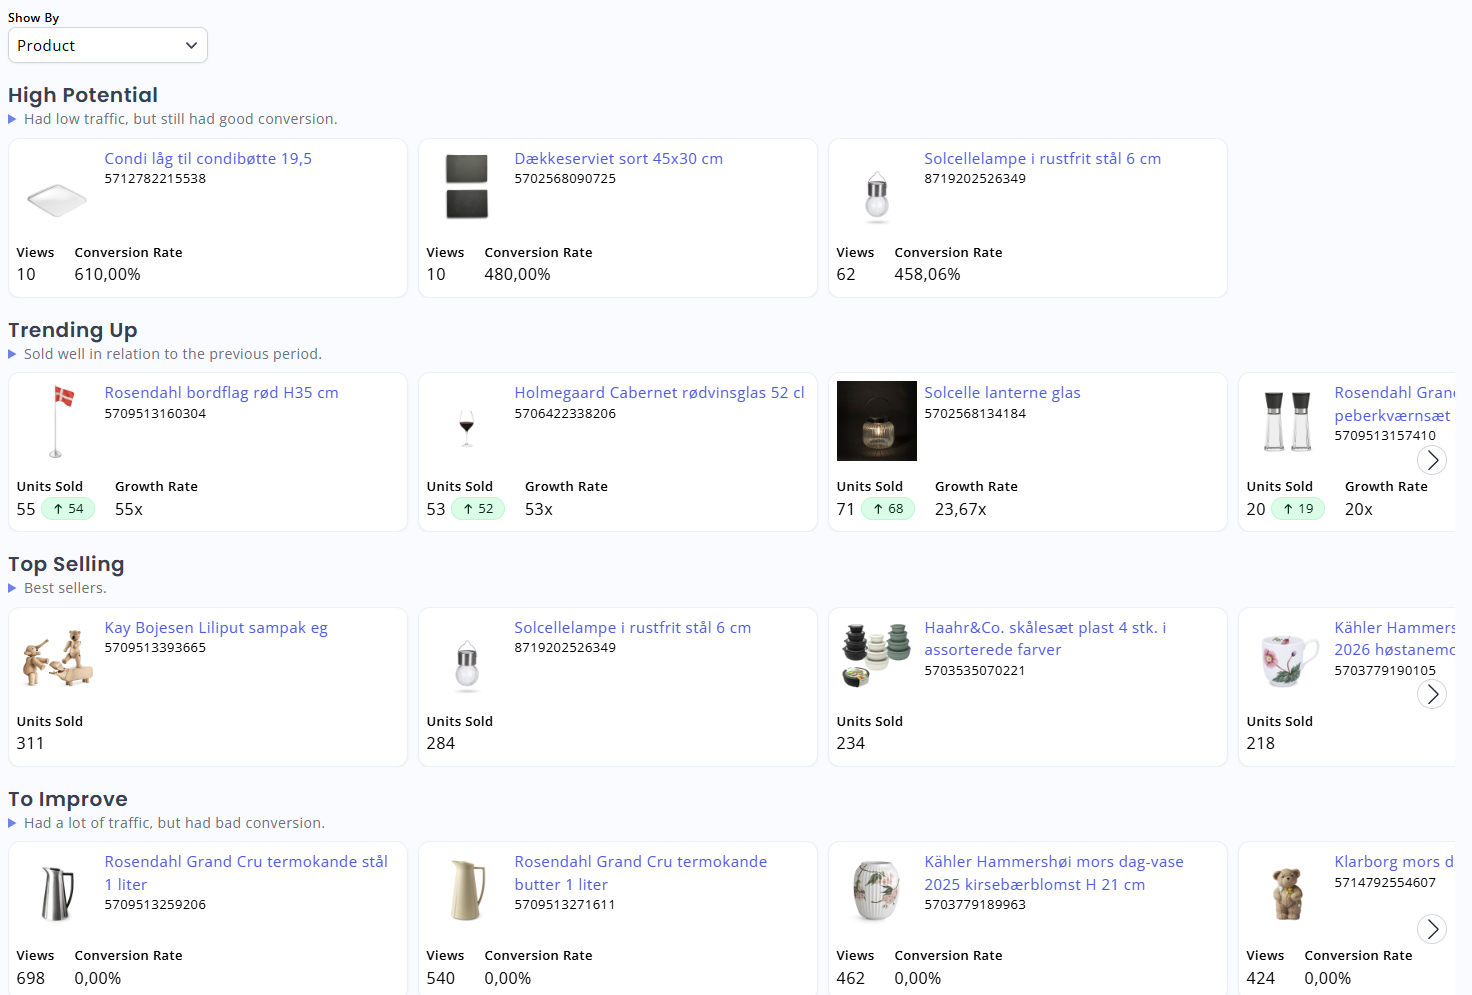
Task: Open Holmegaard Cabernet rødvinsglas 52 cl link
Action: click(x=659, y=392)
